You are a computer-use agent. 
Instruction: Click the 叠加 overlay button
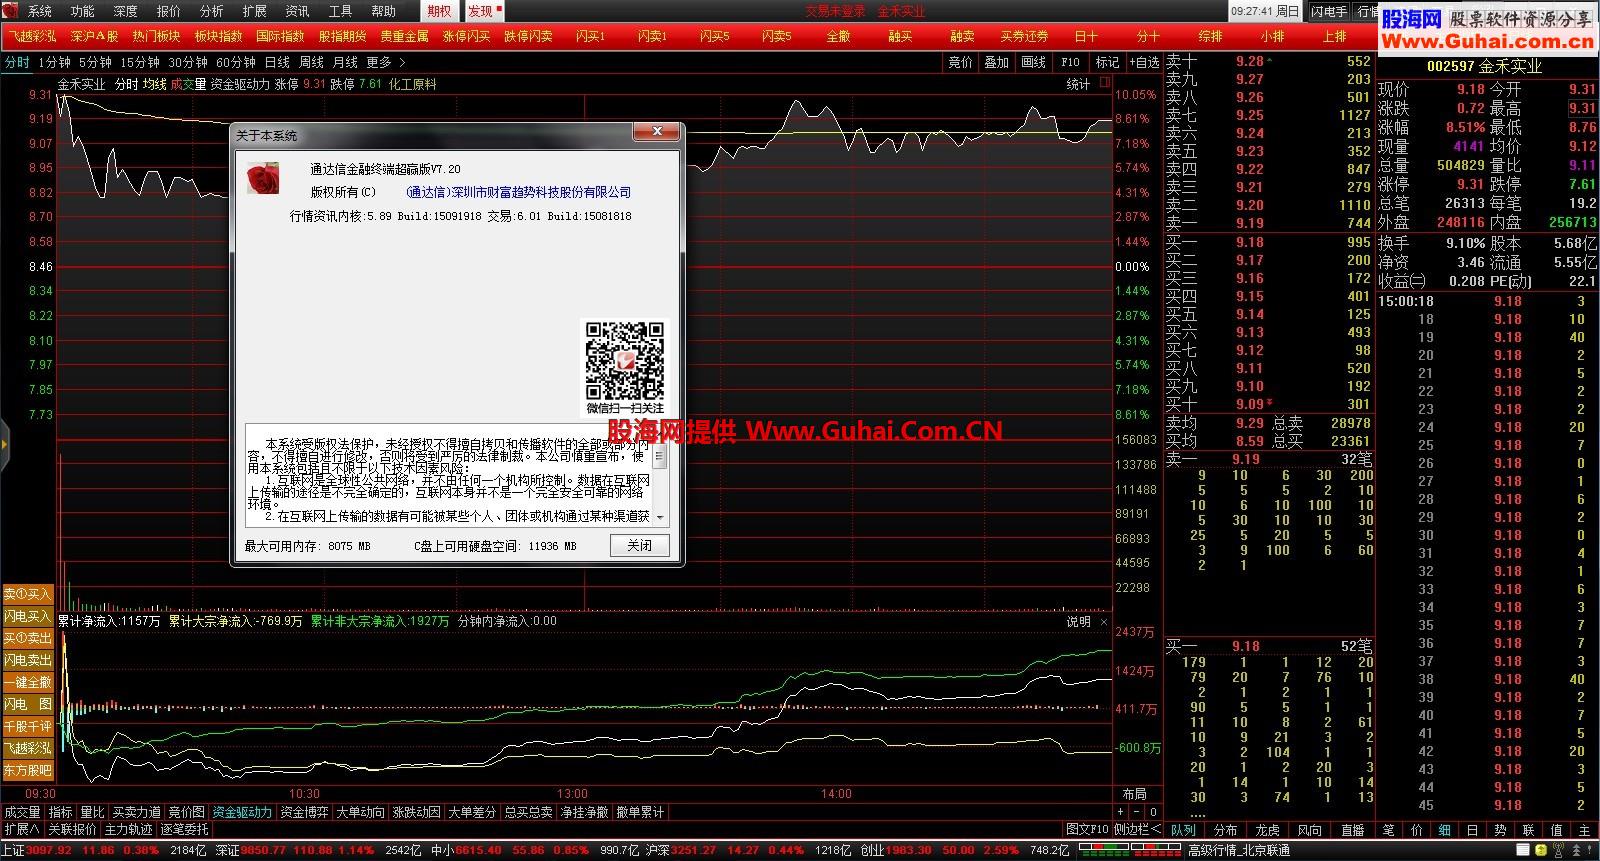997,62
